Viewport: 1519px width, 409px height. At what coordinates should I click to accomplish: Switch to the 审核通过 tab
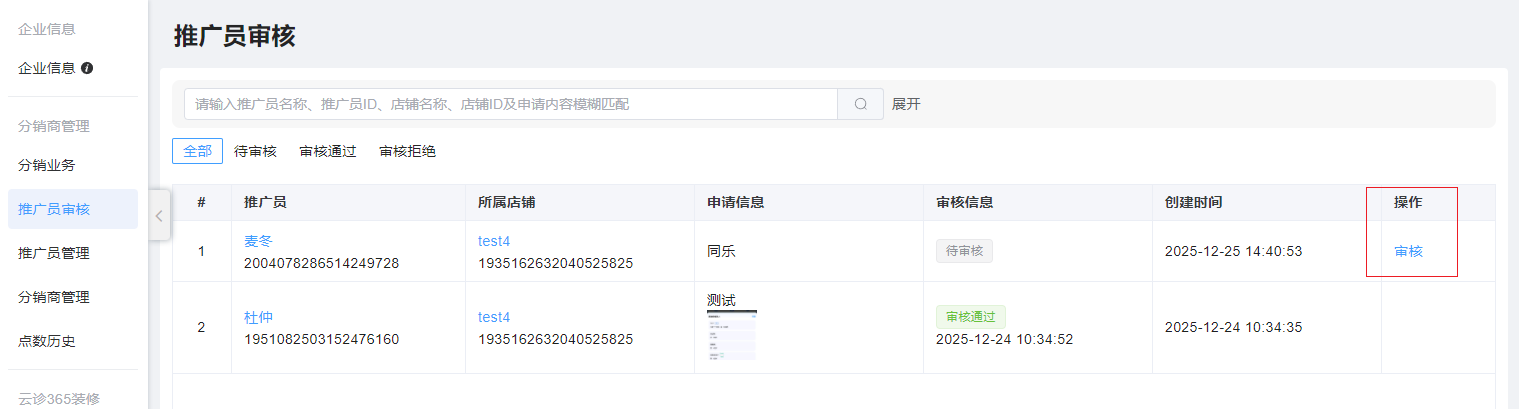328,151
